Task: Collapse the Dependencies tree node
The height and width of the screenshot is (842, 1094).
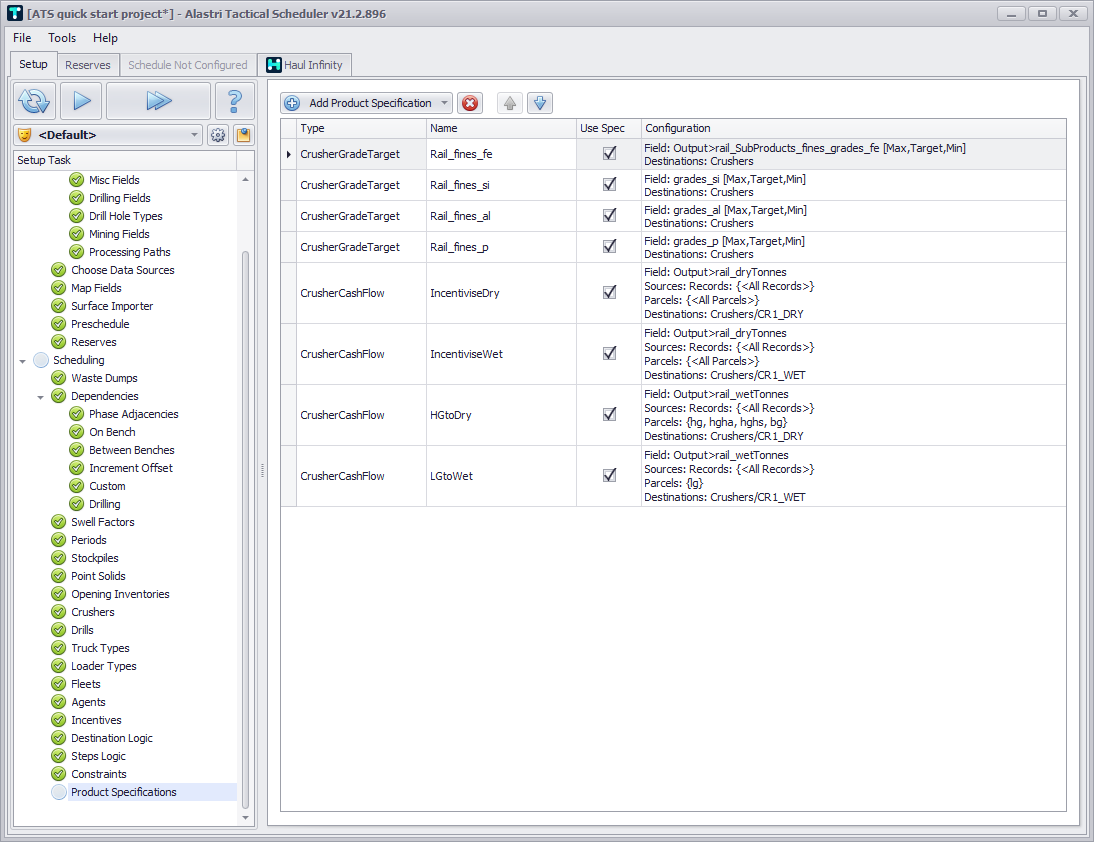Action: tap(41, 397)
